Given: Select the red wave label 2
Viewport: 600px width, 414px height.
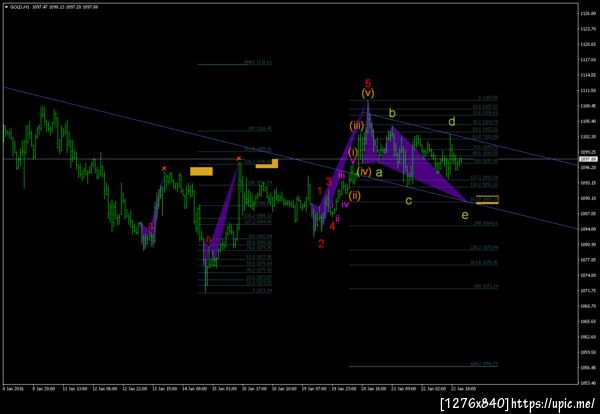Looking at the screenshot, I should (321, 244).
